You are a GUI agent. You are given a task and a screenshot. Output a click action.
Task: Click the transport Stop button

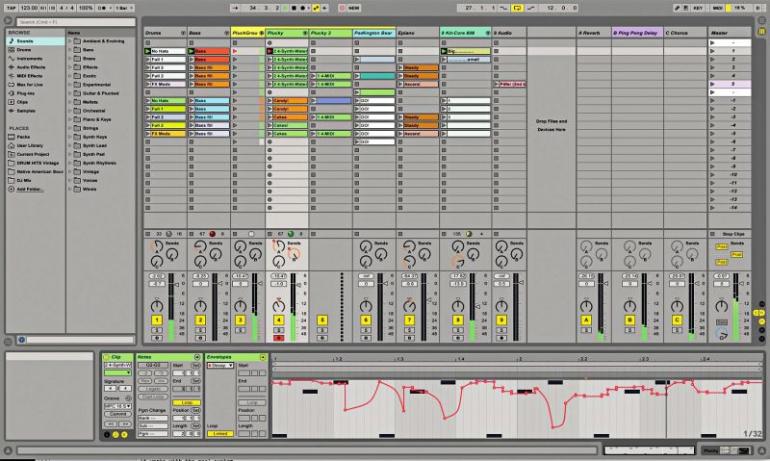coord(294,8)
